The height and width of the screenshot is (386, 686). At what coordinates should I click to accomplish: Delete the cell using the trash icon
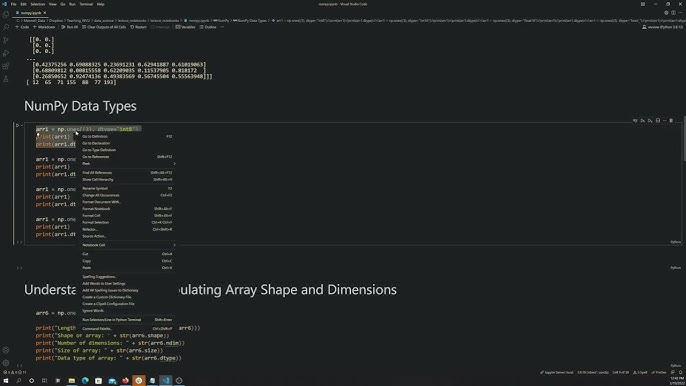pyautogui.click(x=671, y=121)
